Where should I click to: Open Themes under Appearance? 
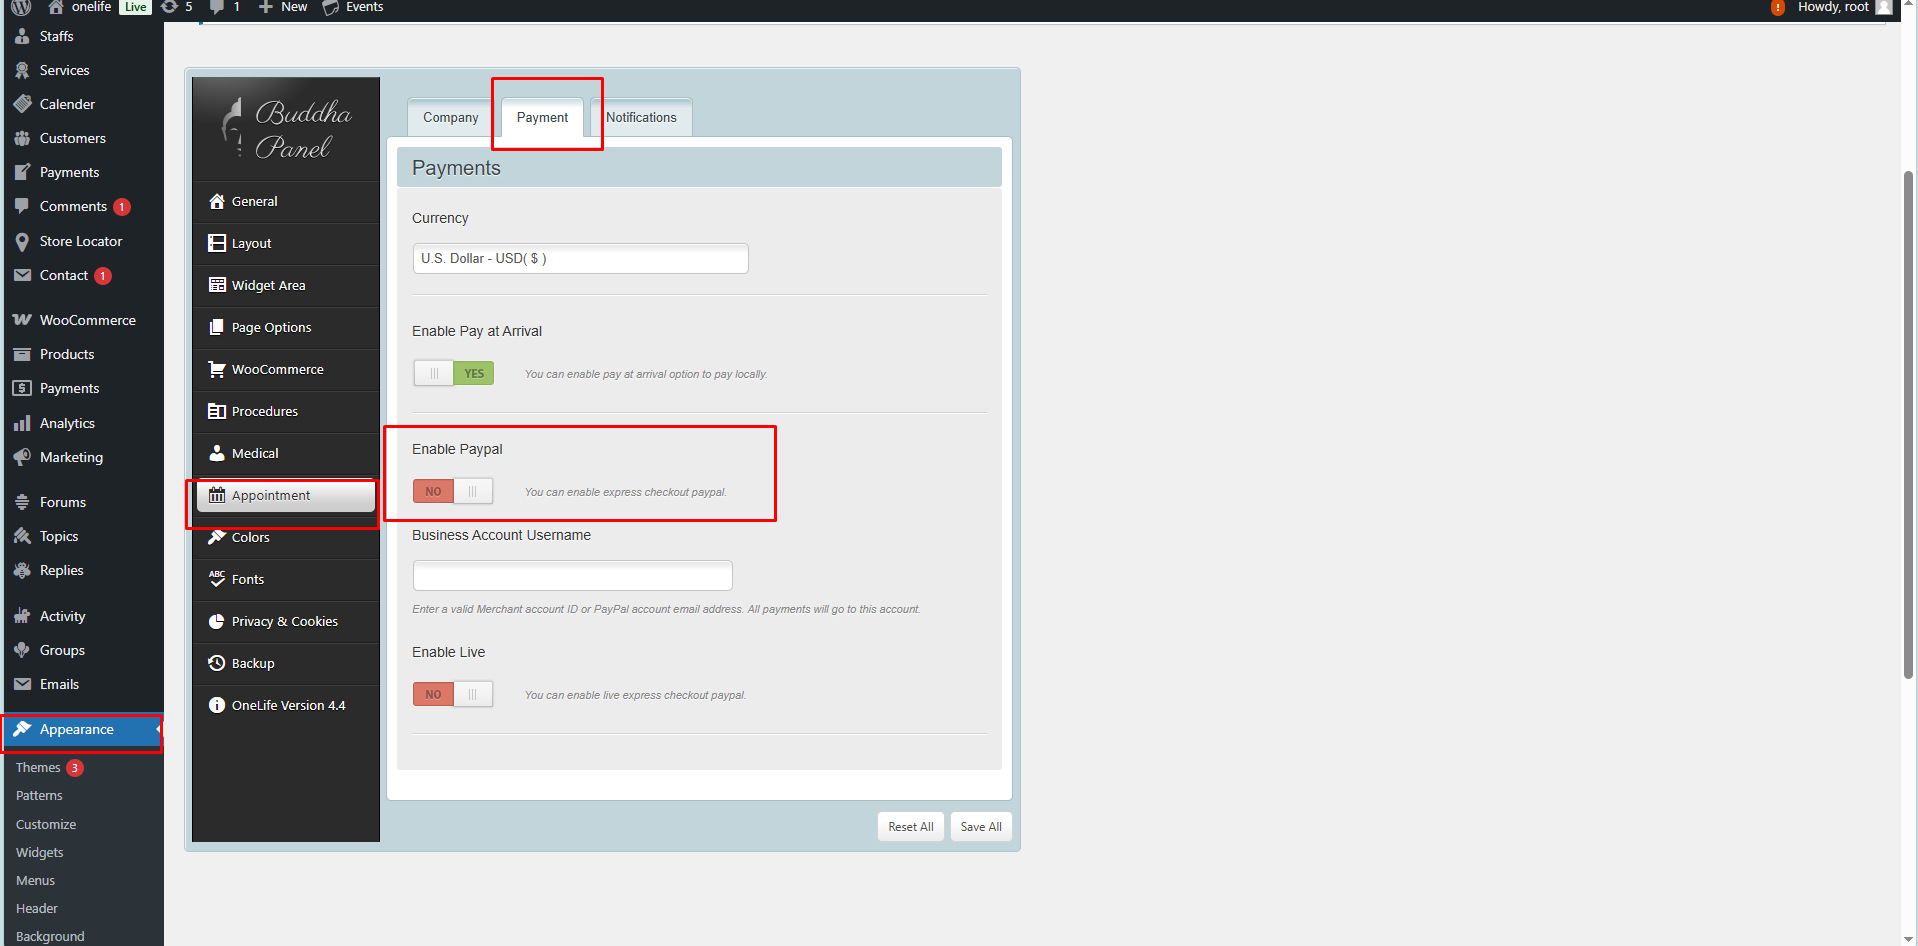pos(38,768)
